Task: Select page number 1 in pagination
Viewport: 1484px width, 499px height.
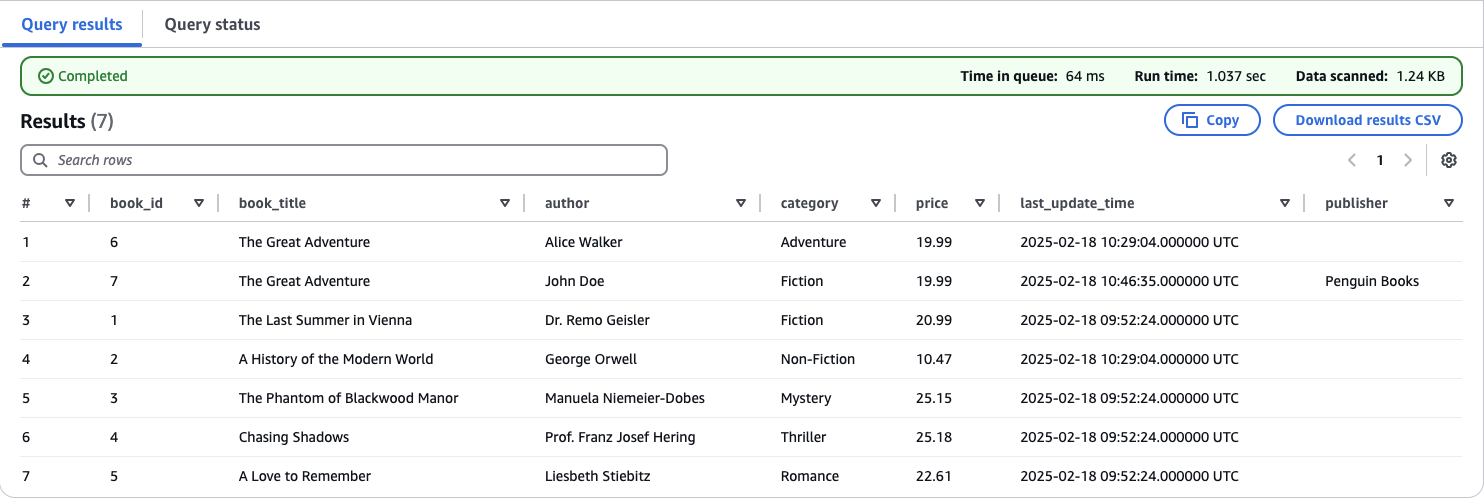Action: [x=1380, y=160]
